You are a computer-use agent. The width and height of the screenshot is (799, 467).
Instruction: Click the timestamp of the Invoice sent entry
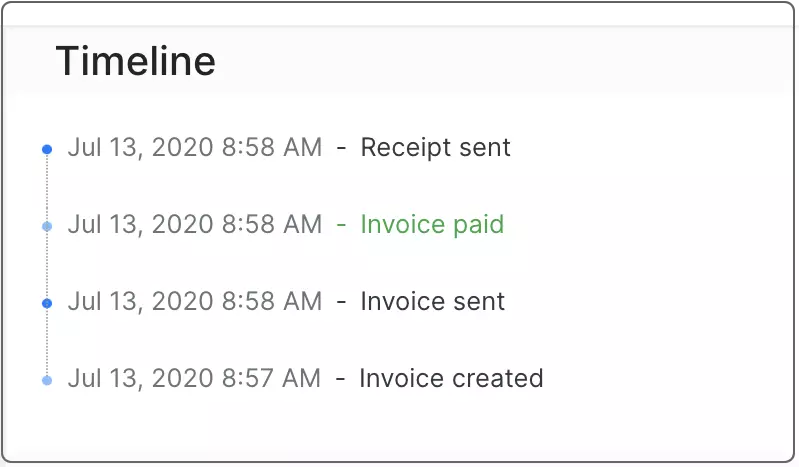(x=195, y=301)
